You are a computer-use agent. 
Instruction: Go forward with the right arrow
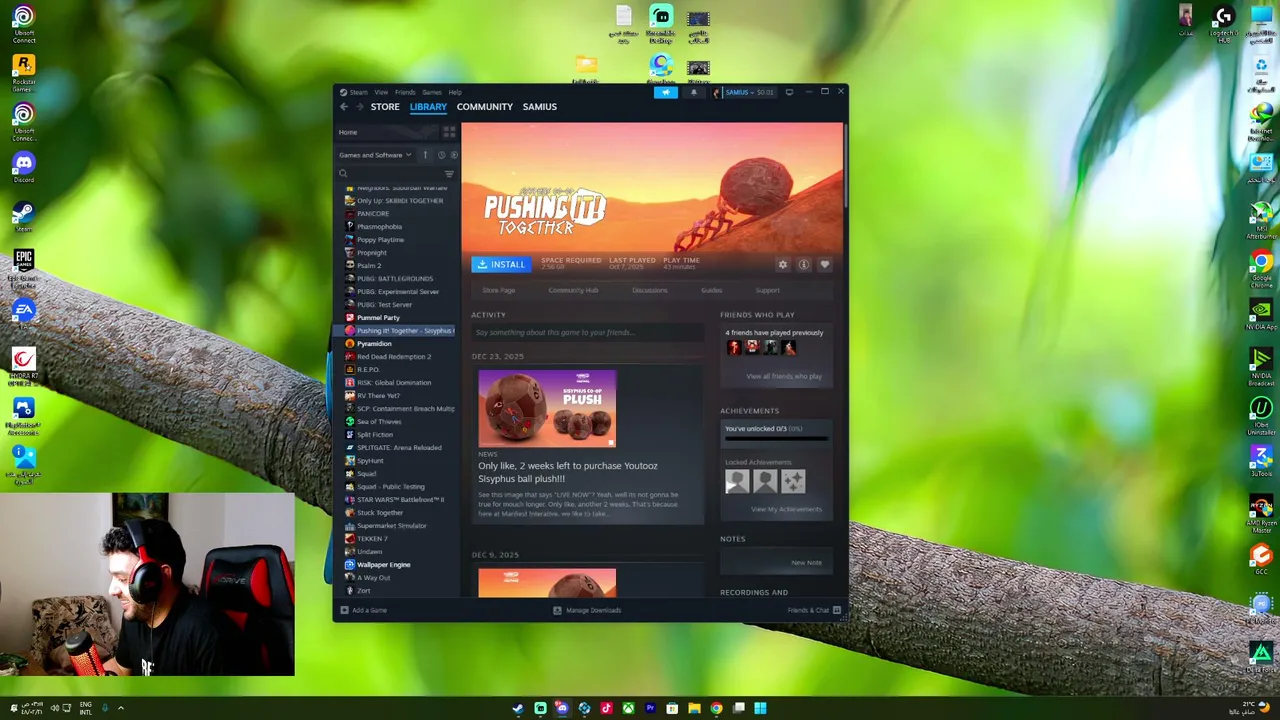click(x=359, y=107)
